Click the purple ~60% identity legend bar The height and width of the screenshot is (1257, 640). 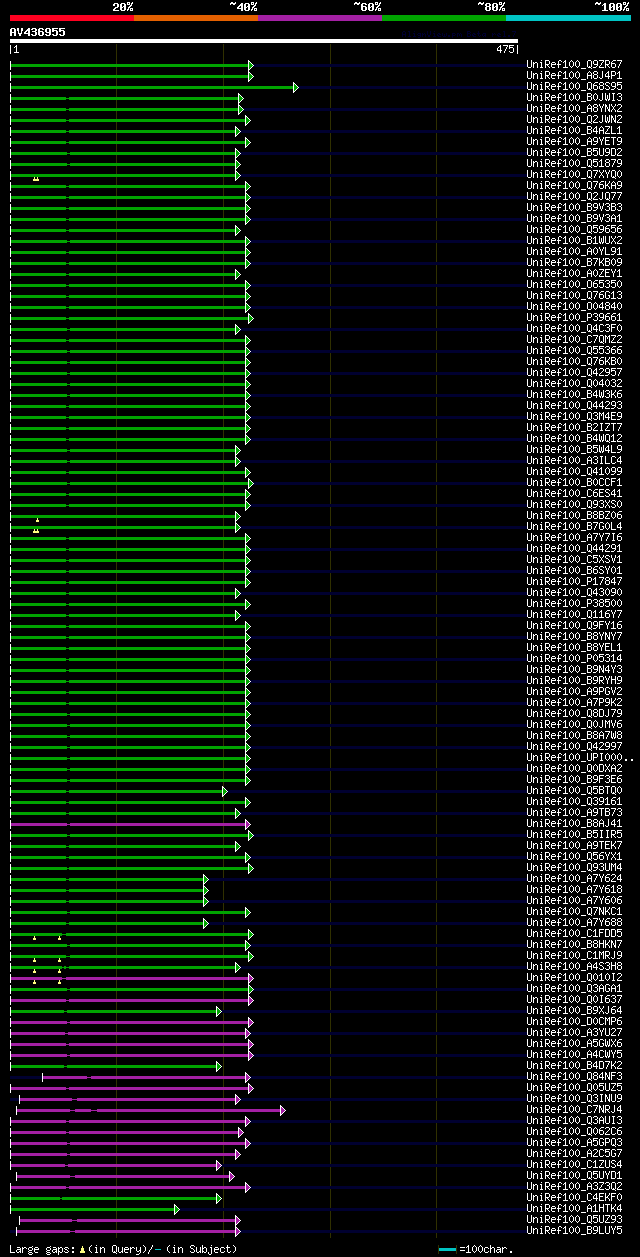click(319, 18)
